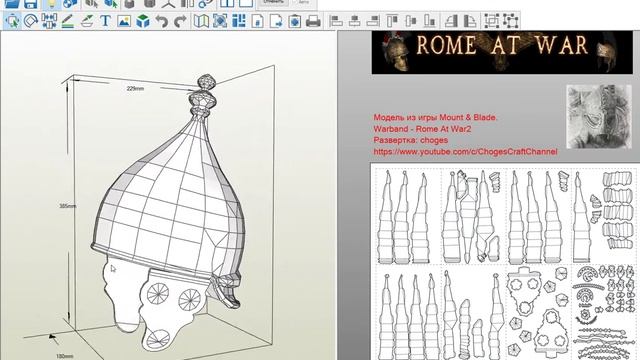This screenshot has height=360, width=640.
Task: Click the single page settings icon
Action: 257,21
